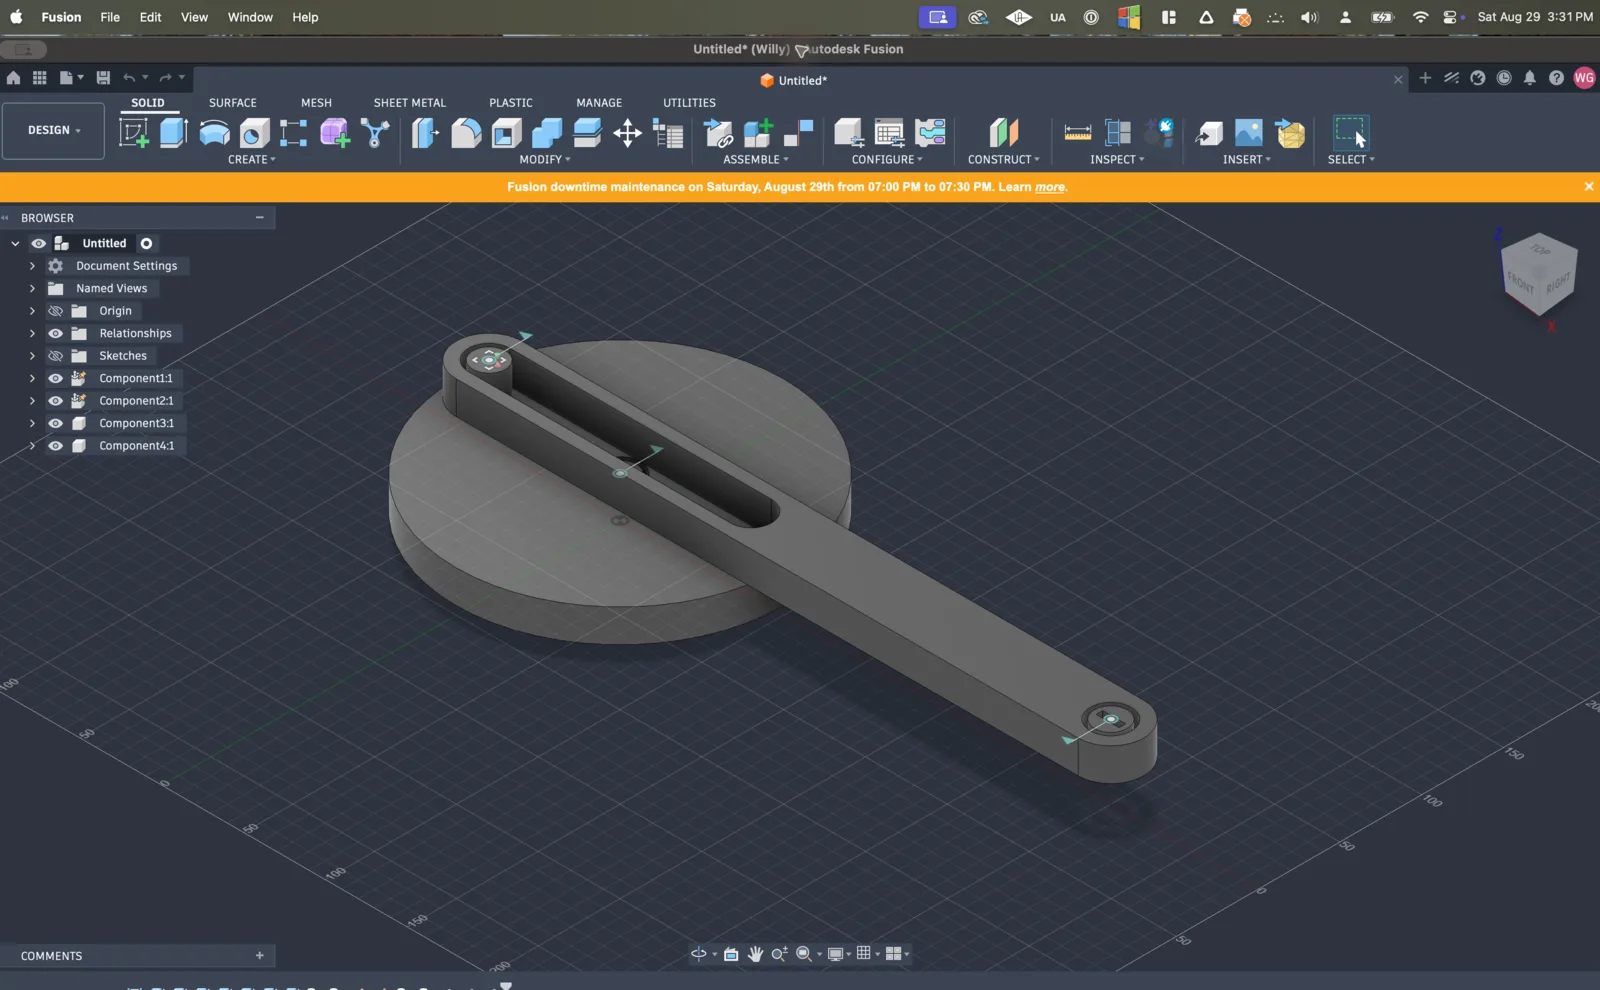Add a comment with the plus button
Image resolution: width=1600 pixels, height=990 pixels.
[x=260, y=956]
